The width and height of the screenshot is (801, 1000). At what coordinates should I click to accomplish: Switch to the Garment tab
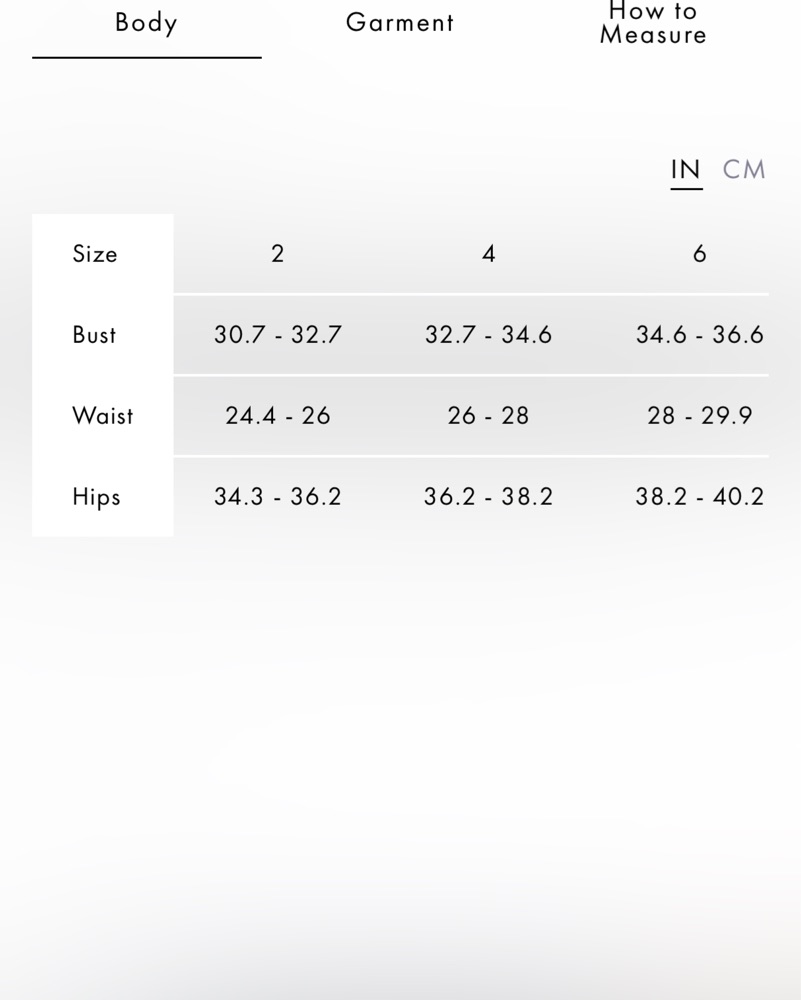tap(400, 23)
